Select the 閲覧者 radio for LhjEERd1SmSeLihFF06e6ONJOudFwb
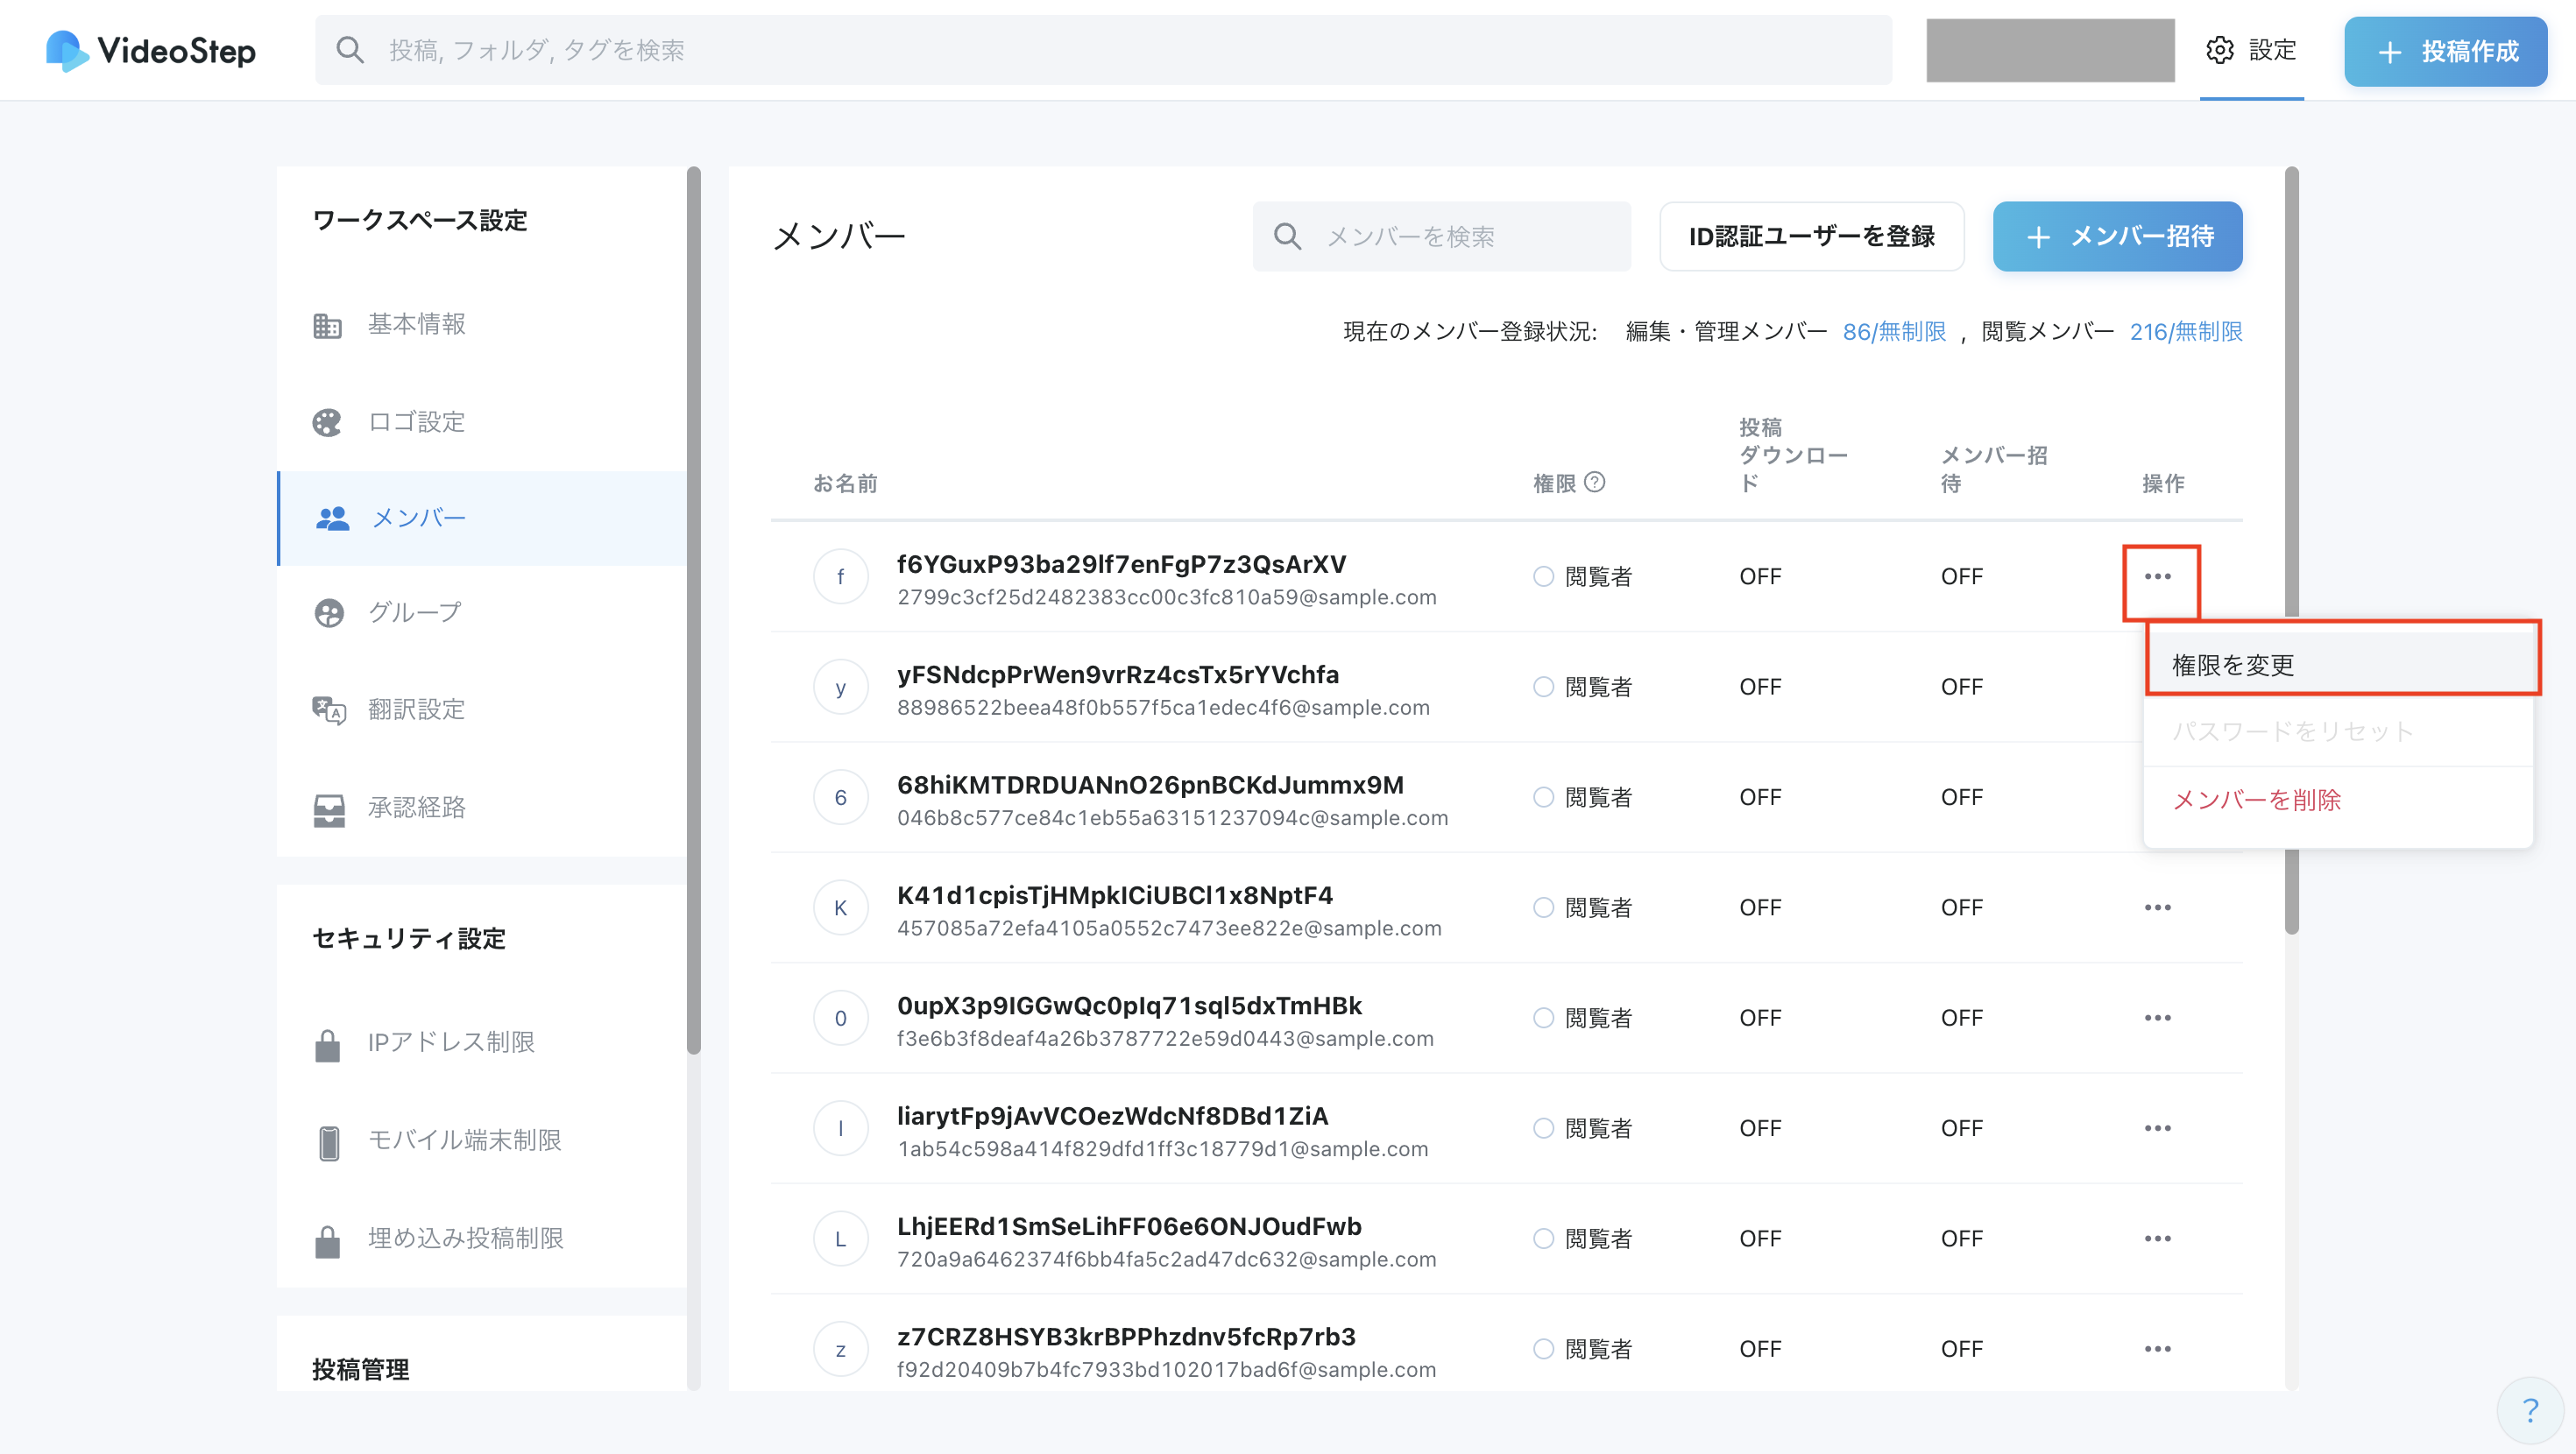Image resolution: width=2576 pixels, height=1454 pixels. pyautogui.click(x=1543, y=1238)
